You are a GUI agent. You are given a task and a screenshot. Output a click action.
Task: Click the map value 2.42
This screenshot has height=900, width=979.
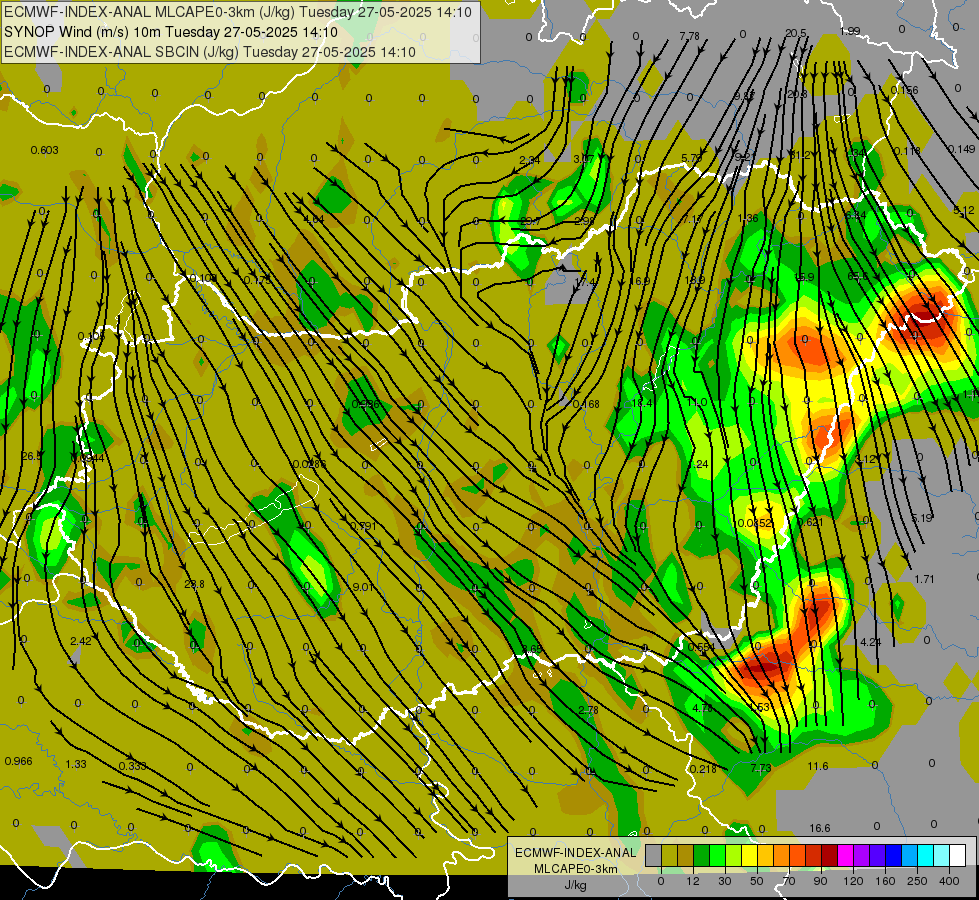tap(81, 641)
